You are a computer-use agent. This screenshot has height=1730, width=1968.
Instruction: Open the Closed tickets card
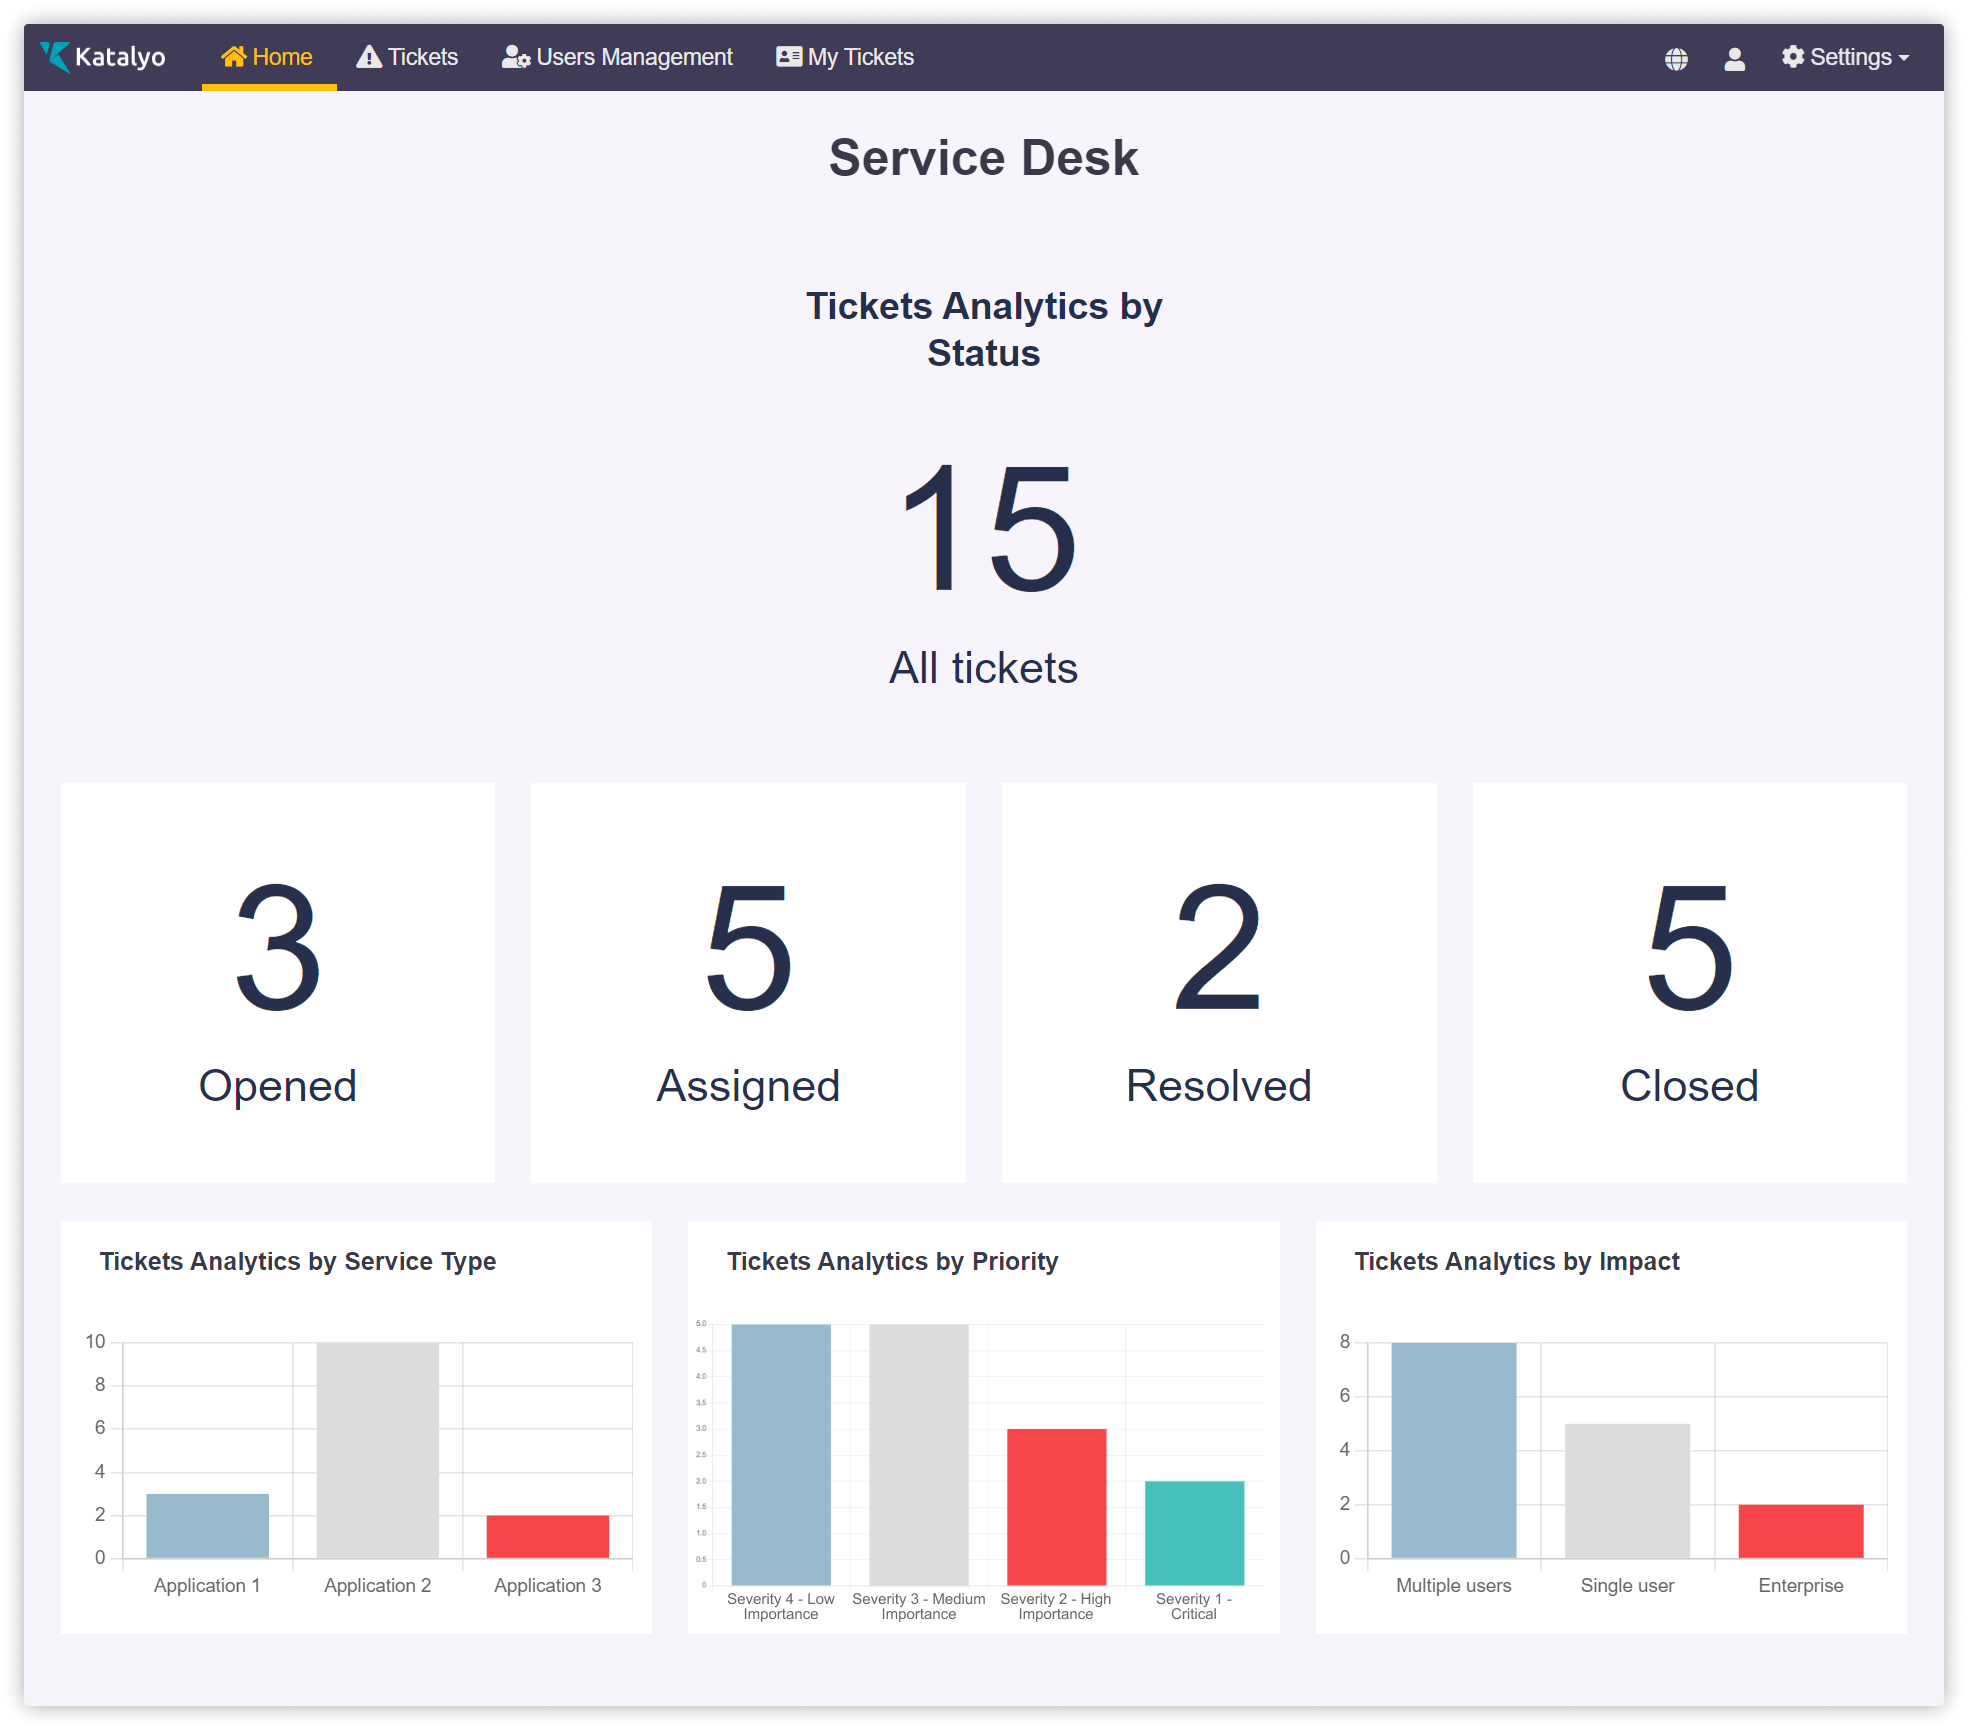point(1689,982)
